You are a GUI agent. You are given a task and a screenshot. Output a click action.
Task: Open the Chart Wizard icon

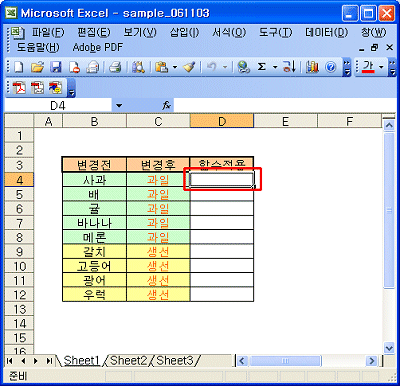[x=312, y=67]
